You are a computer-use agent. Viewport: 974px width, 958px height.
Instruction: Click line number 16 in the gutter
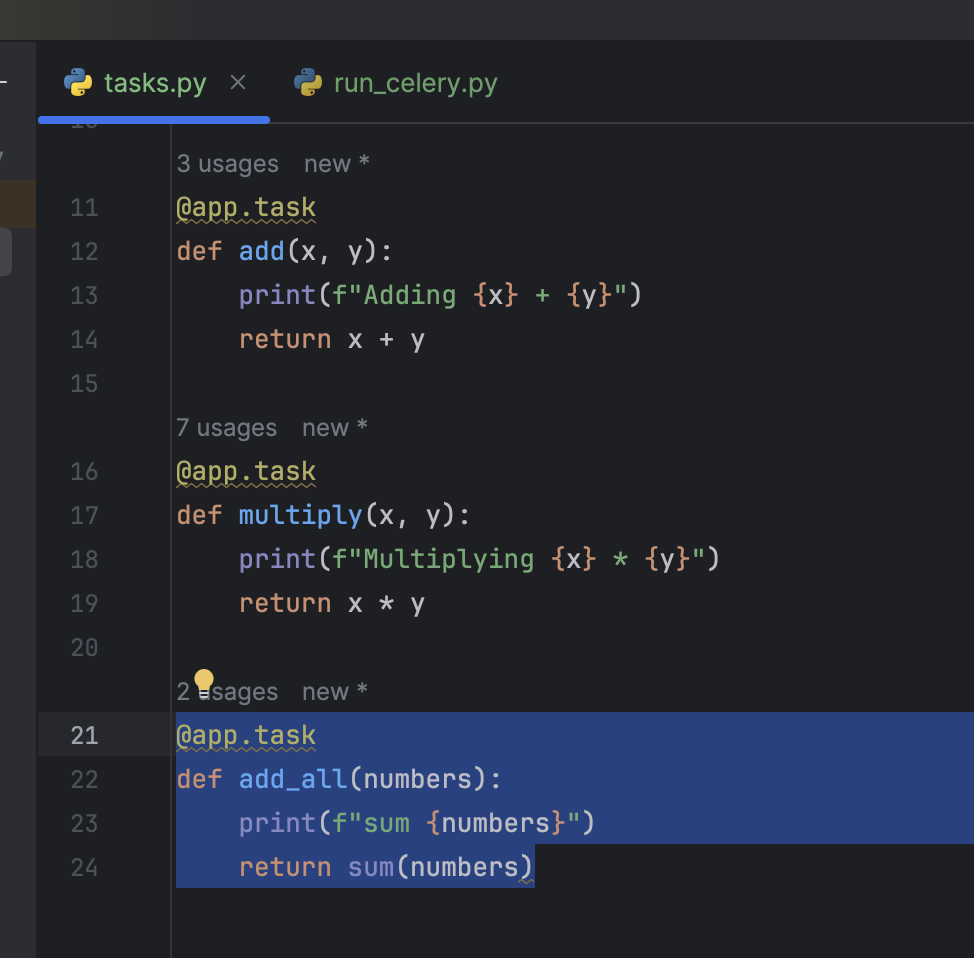84,472
